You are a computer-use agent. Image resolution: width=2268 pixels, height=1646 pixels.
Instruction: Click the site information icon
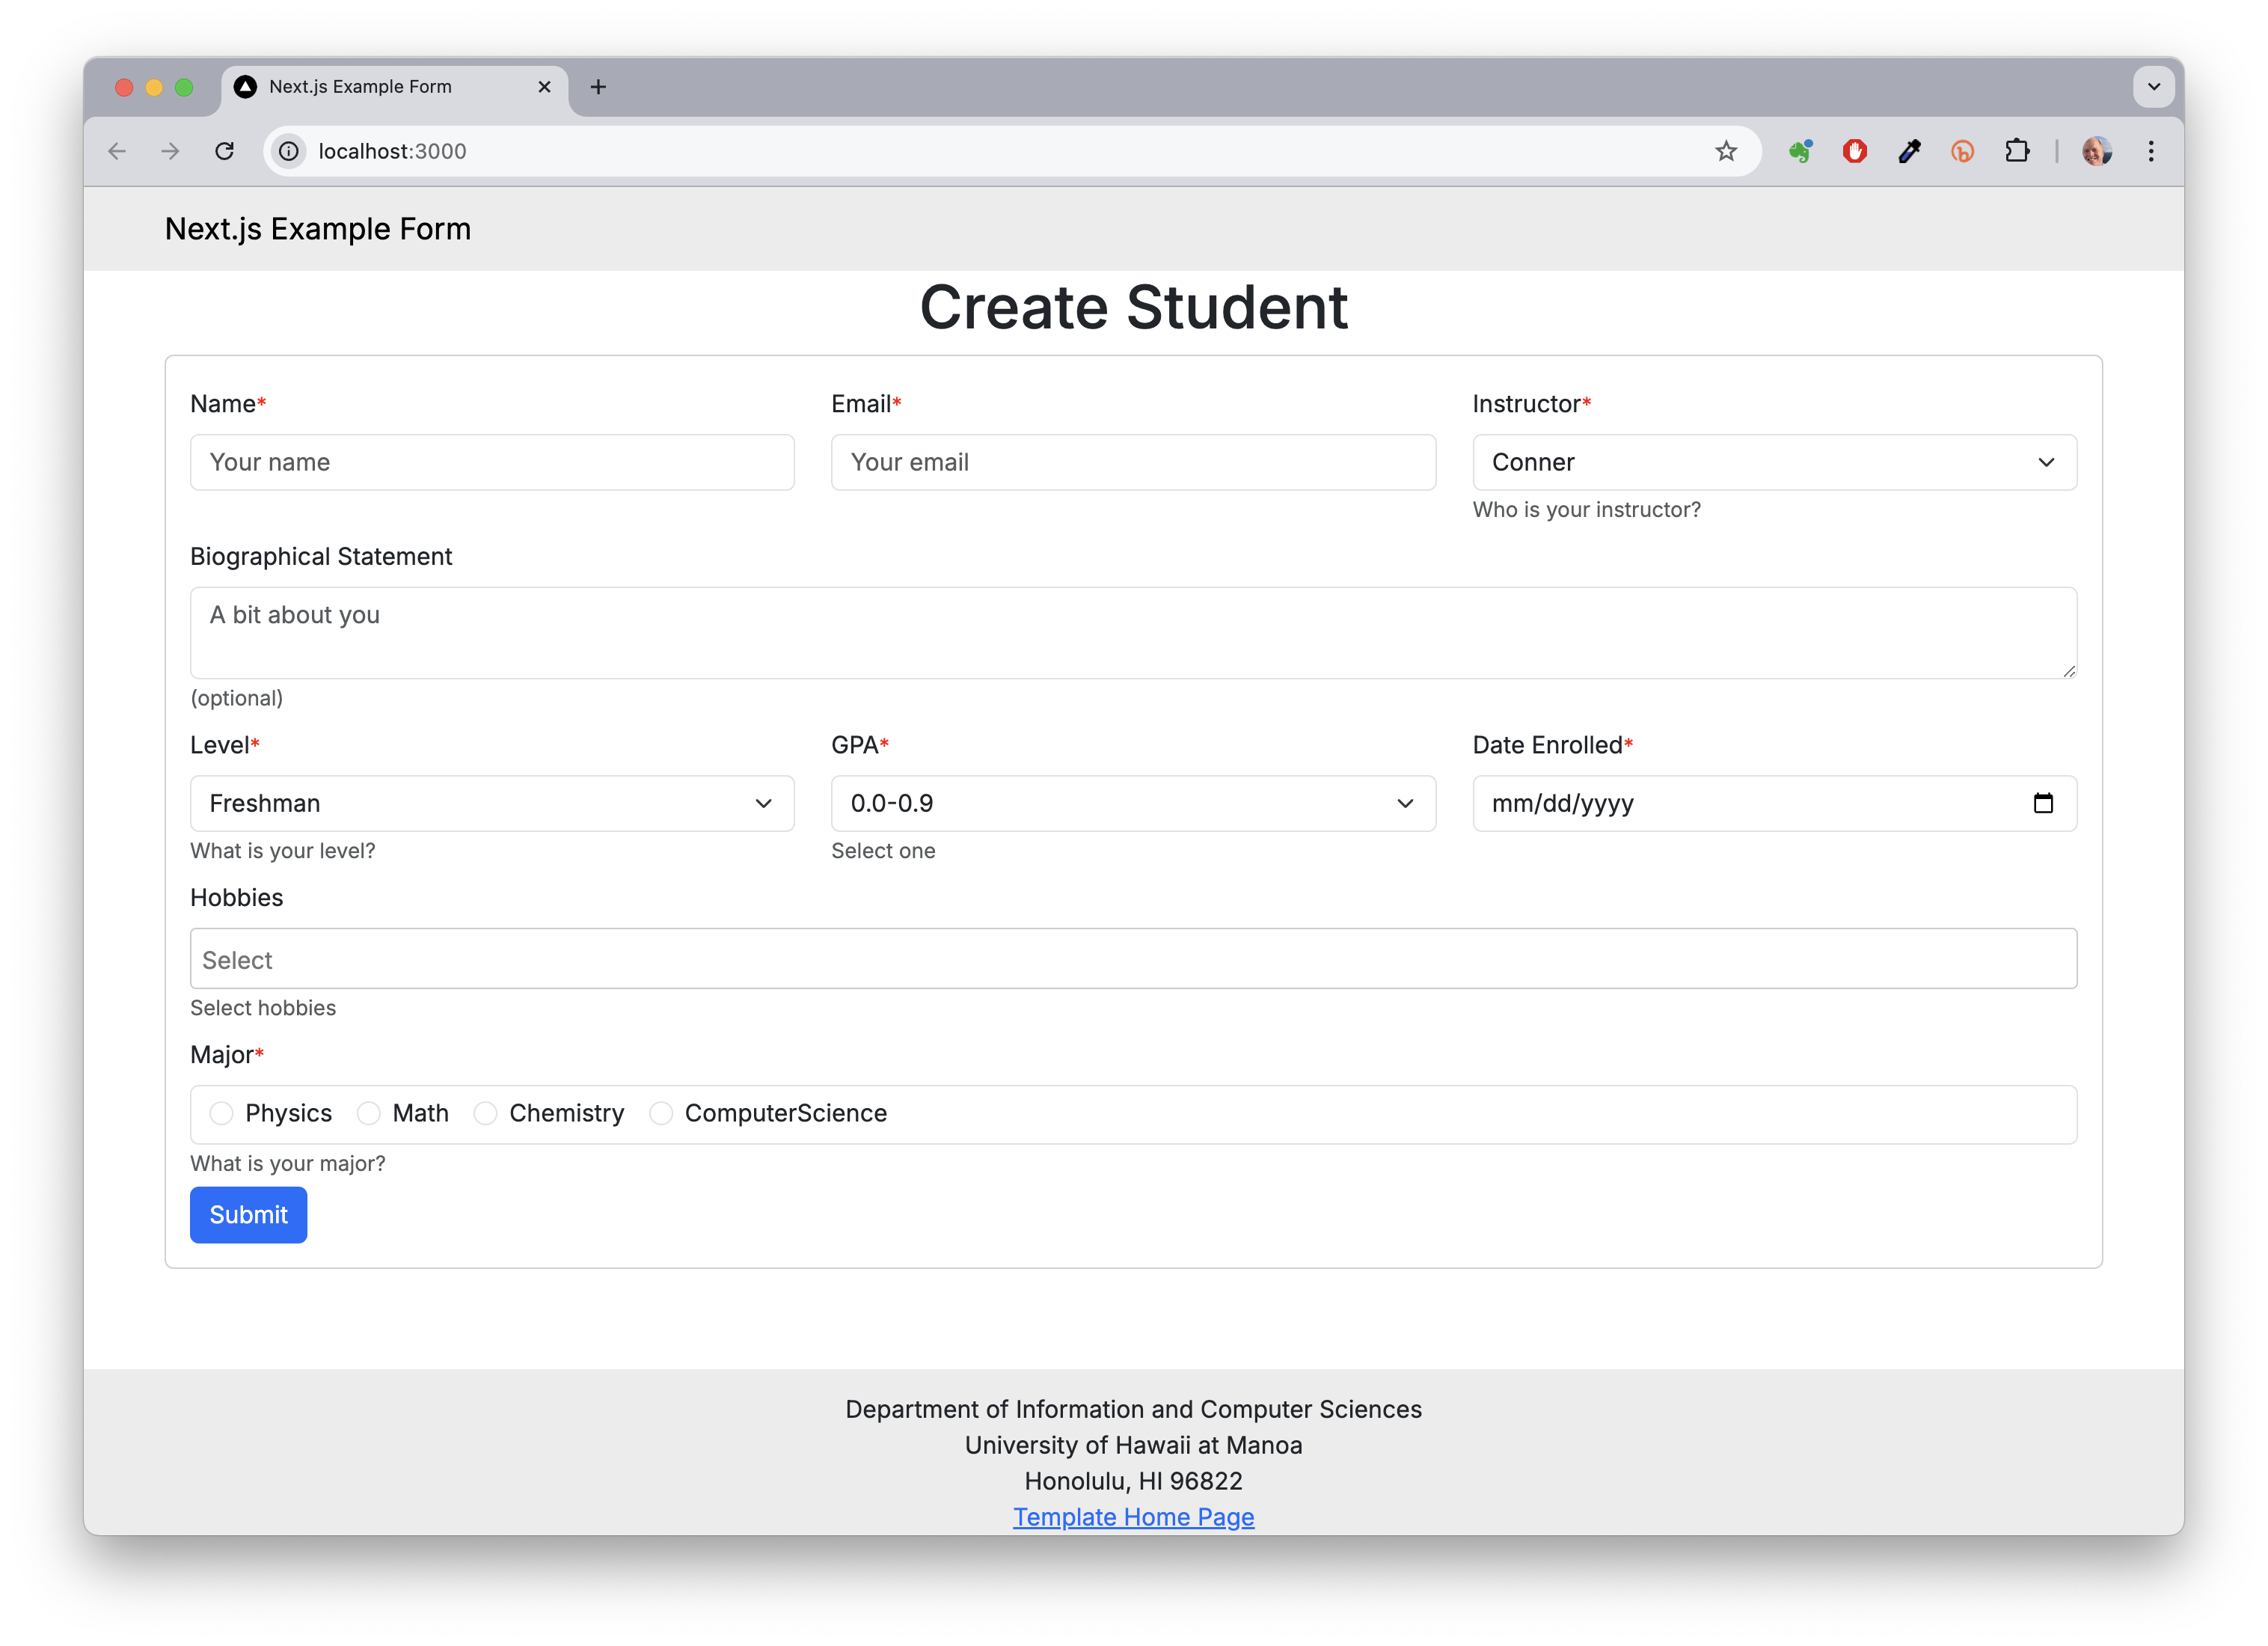289,151
